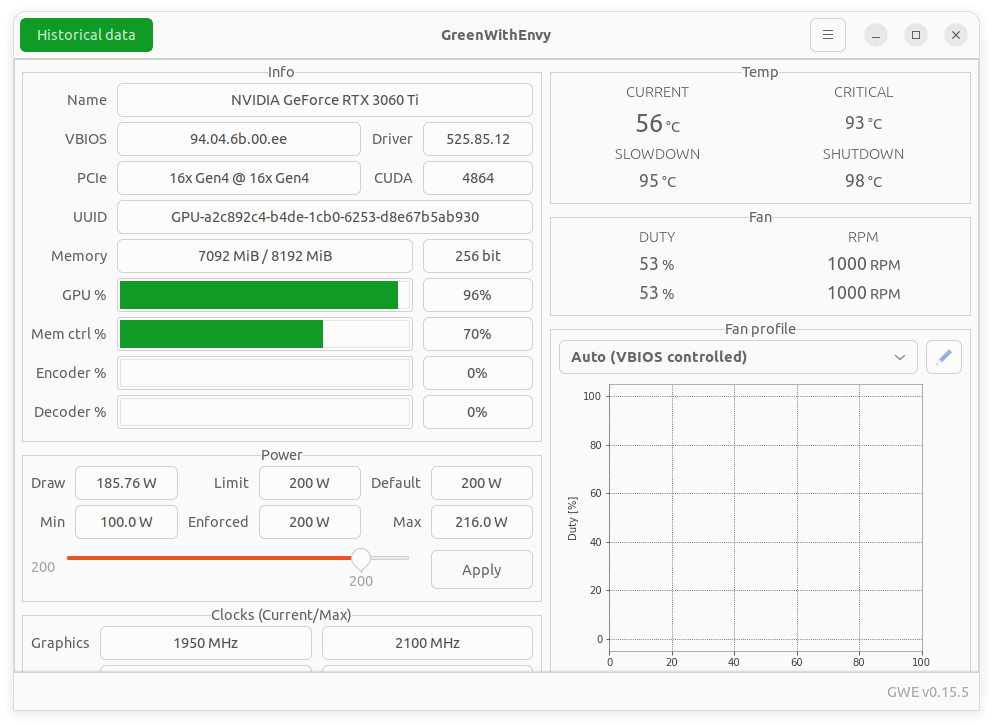Image resolution: width=993 pixels, height=726 pixels.
Task: Click the UUID label
Action: [x=90, y=217]
